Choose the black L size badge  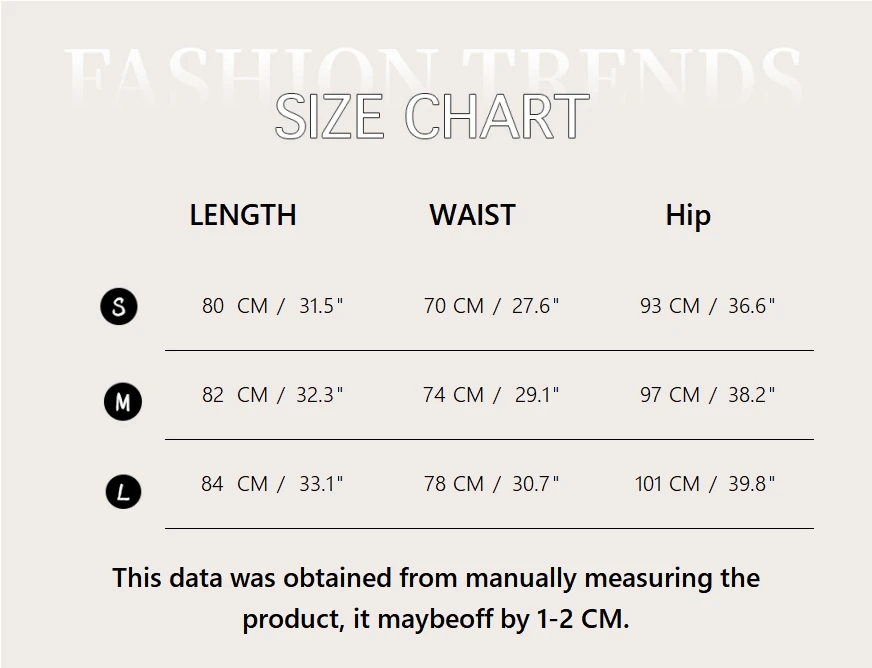[123, 491]
